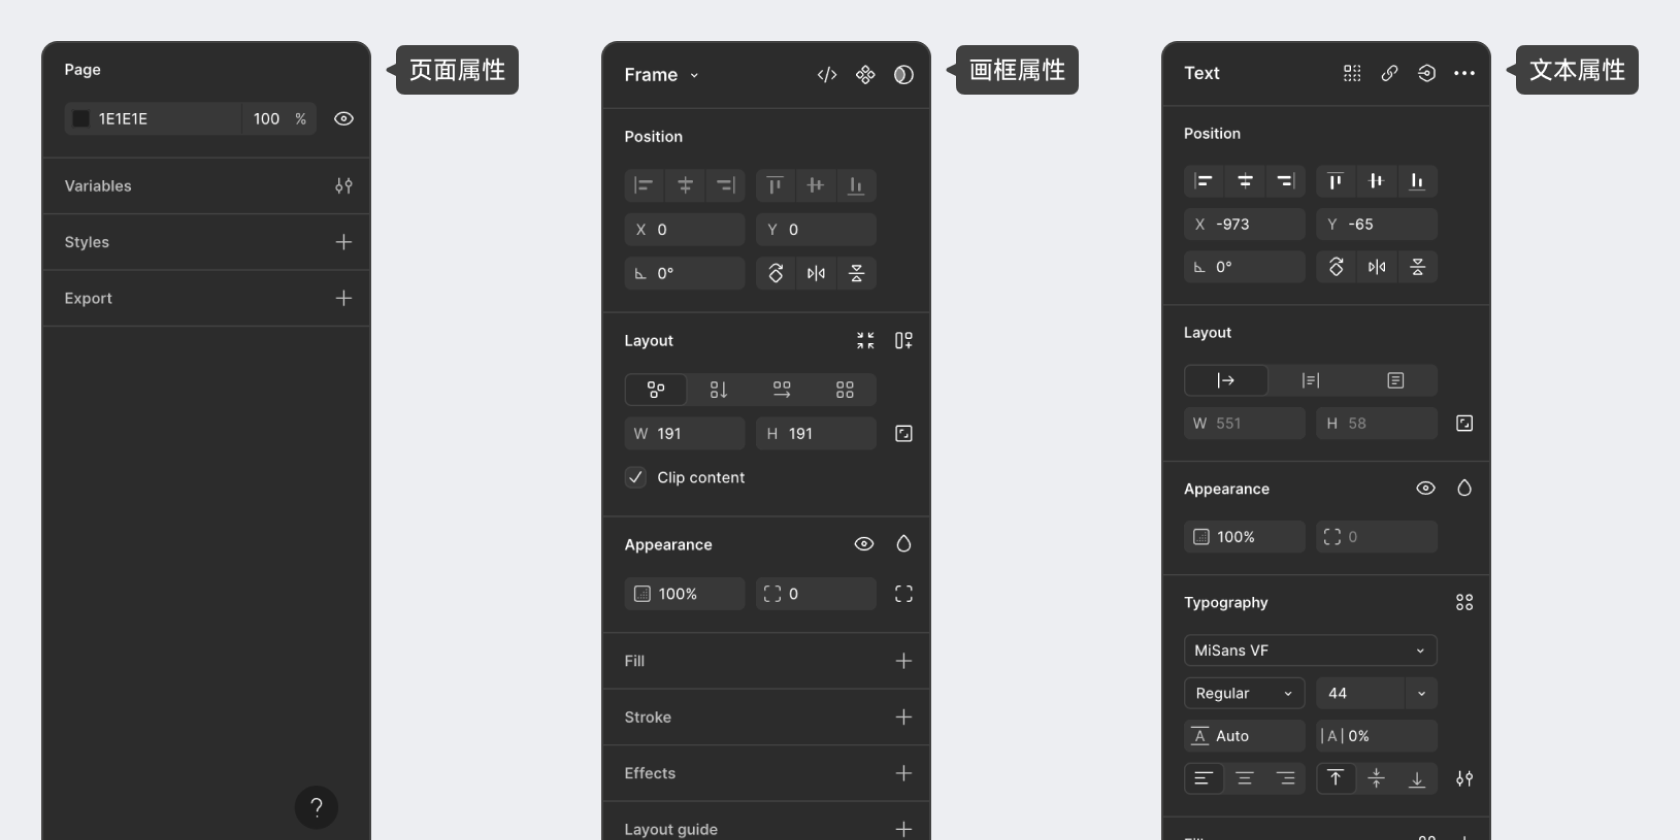Image resolution: width=1680 pixels, height=840 pixels.
Task: Click the blend mode droplet in Frame Appearance
Action: (903, 544)
